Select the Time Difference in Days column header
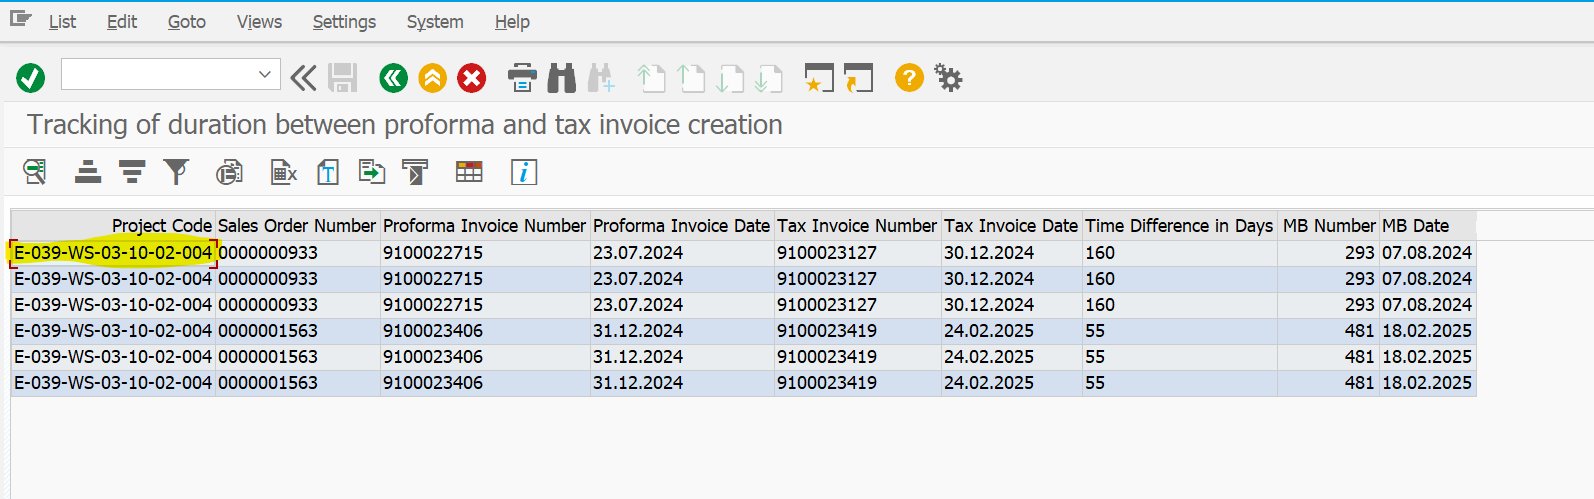The width and height of the screenshot is (1594, 499). coord(1179,226)
